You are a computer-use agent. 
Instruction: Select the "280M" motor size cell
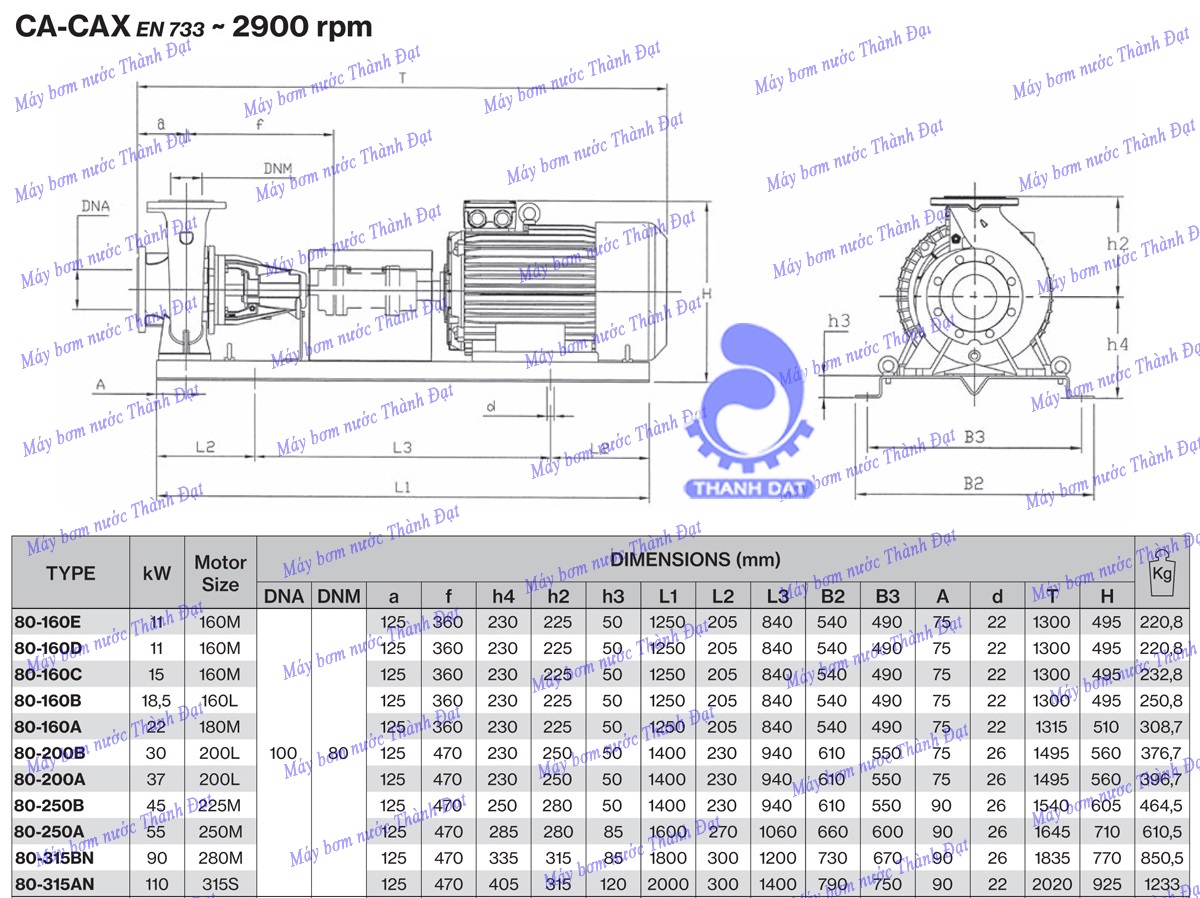[220, 858]
